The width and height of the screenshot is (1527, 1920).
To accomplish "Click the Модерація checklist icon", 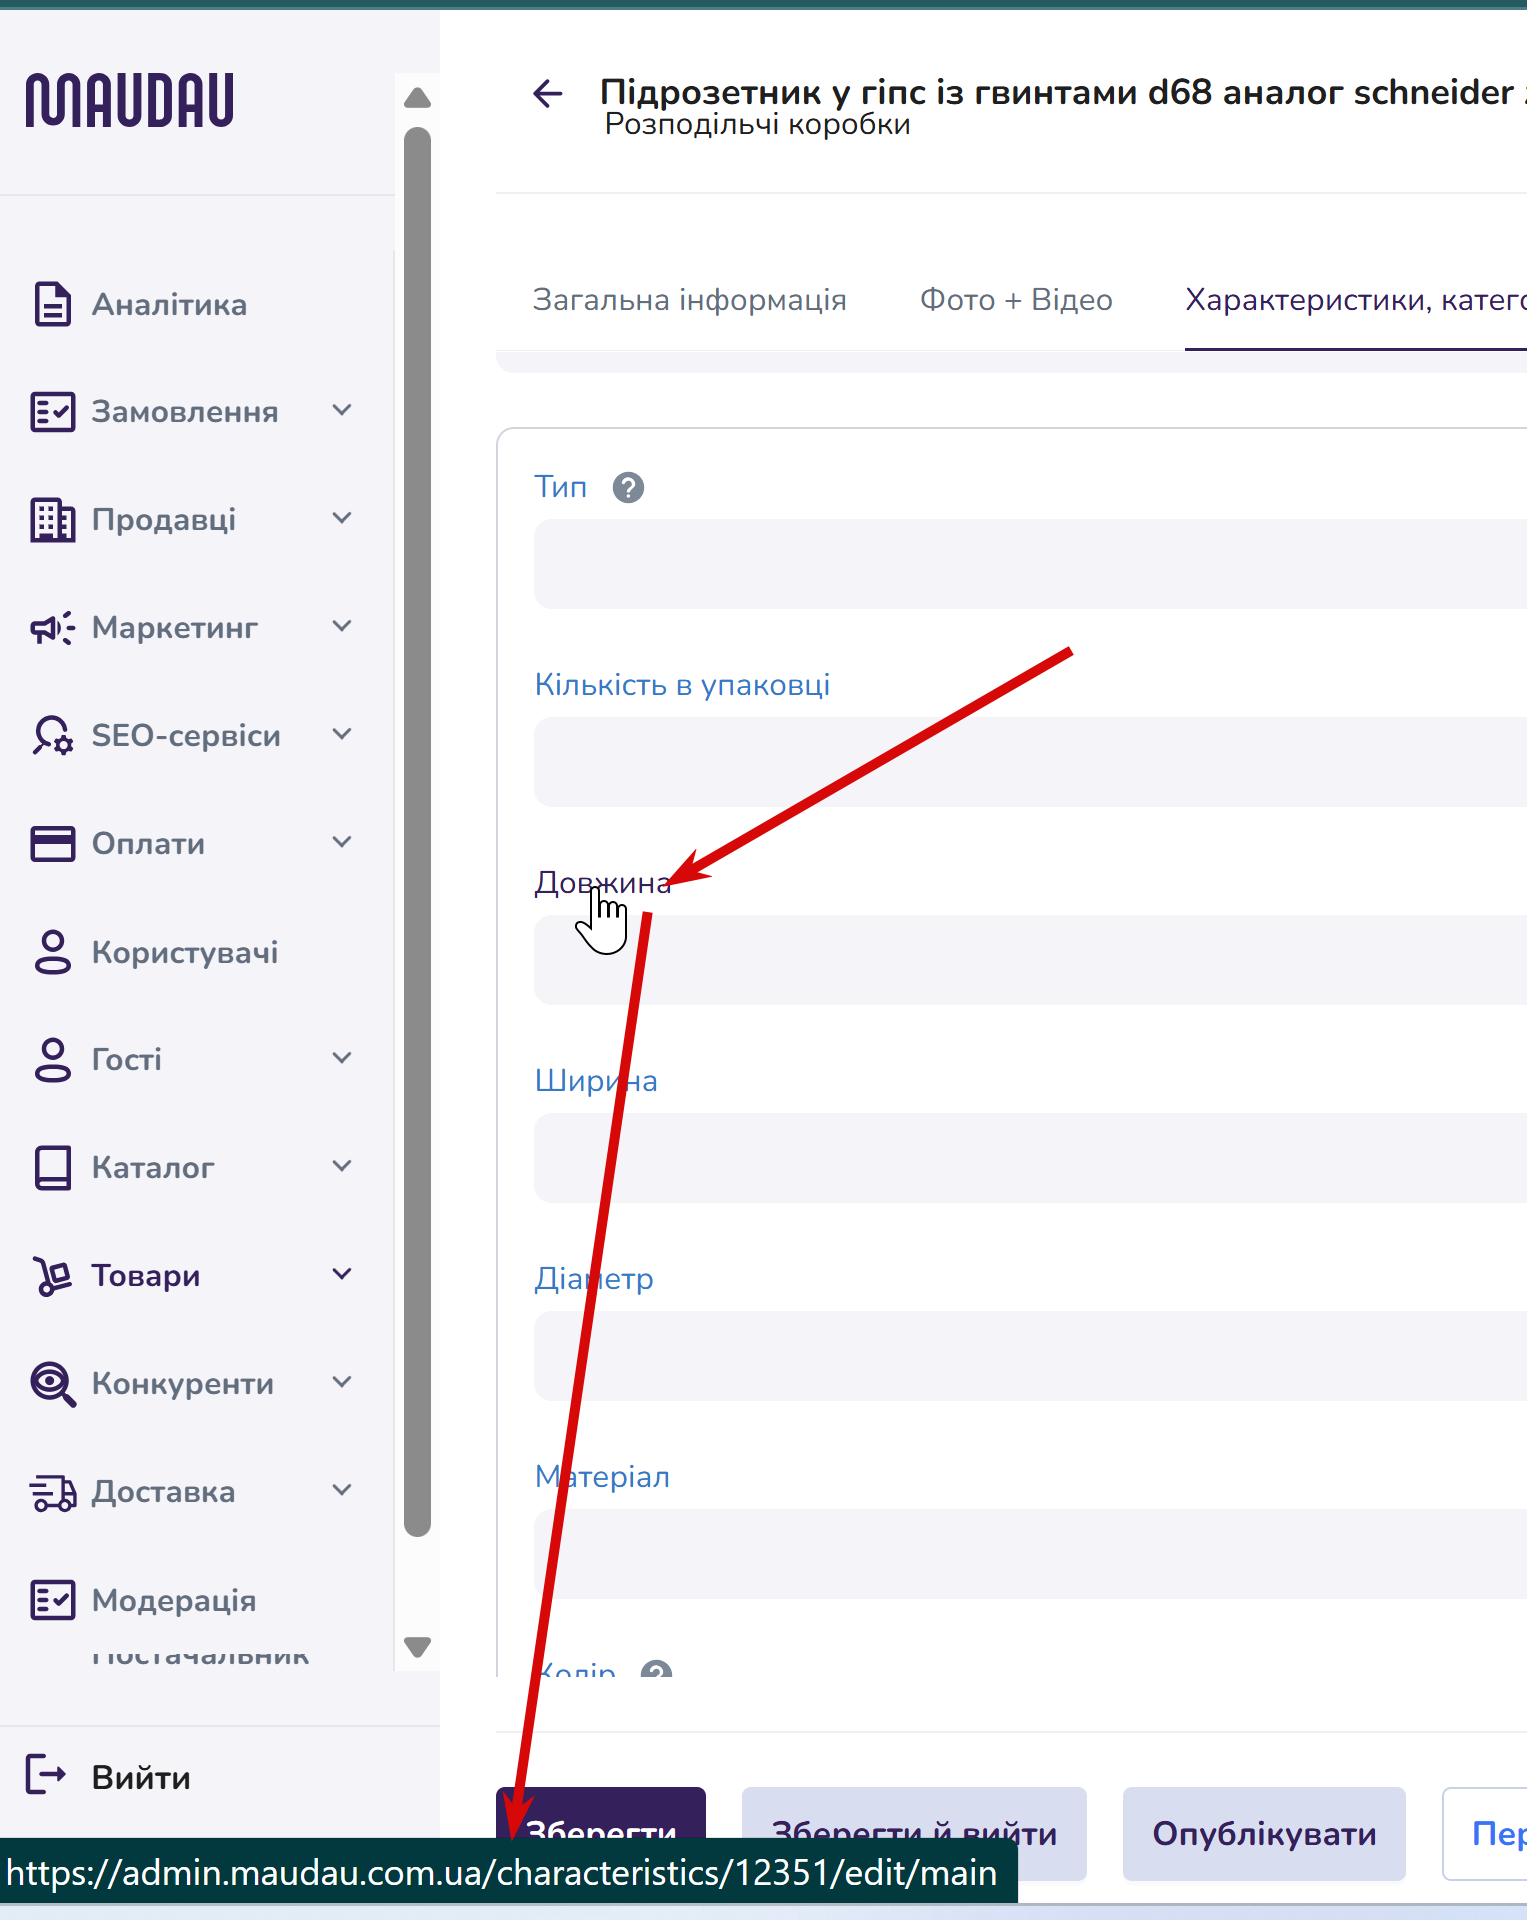I will coord(52,1600).
